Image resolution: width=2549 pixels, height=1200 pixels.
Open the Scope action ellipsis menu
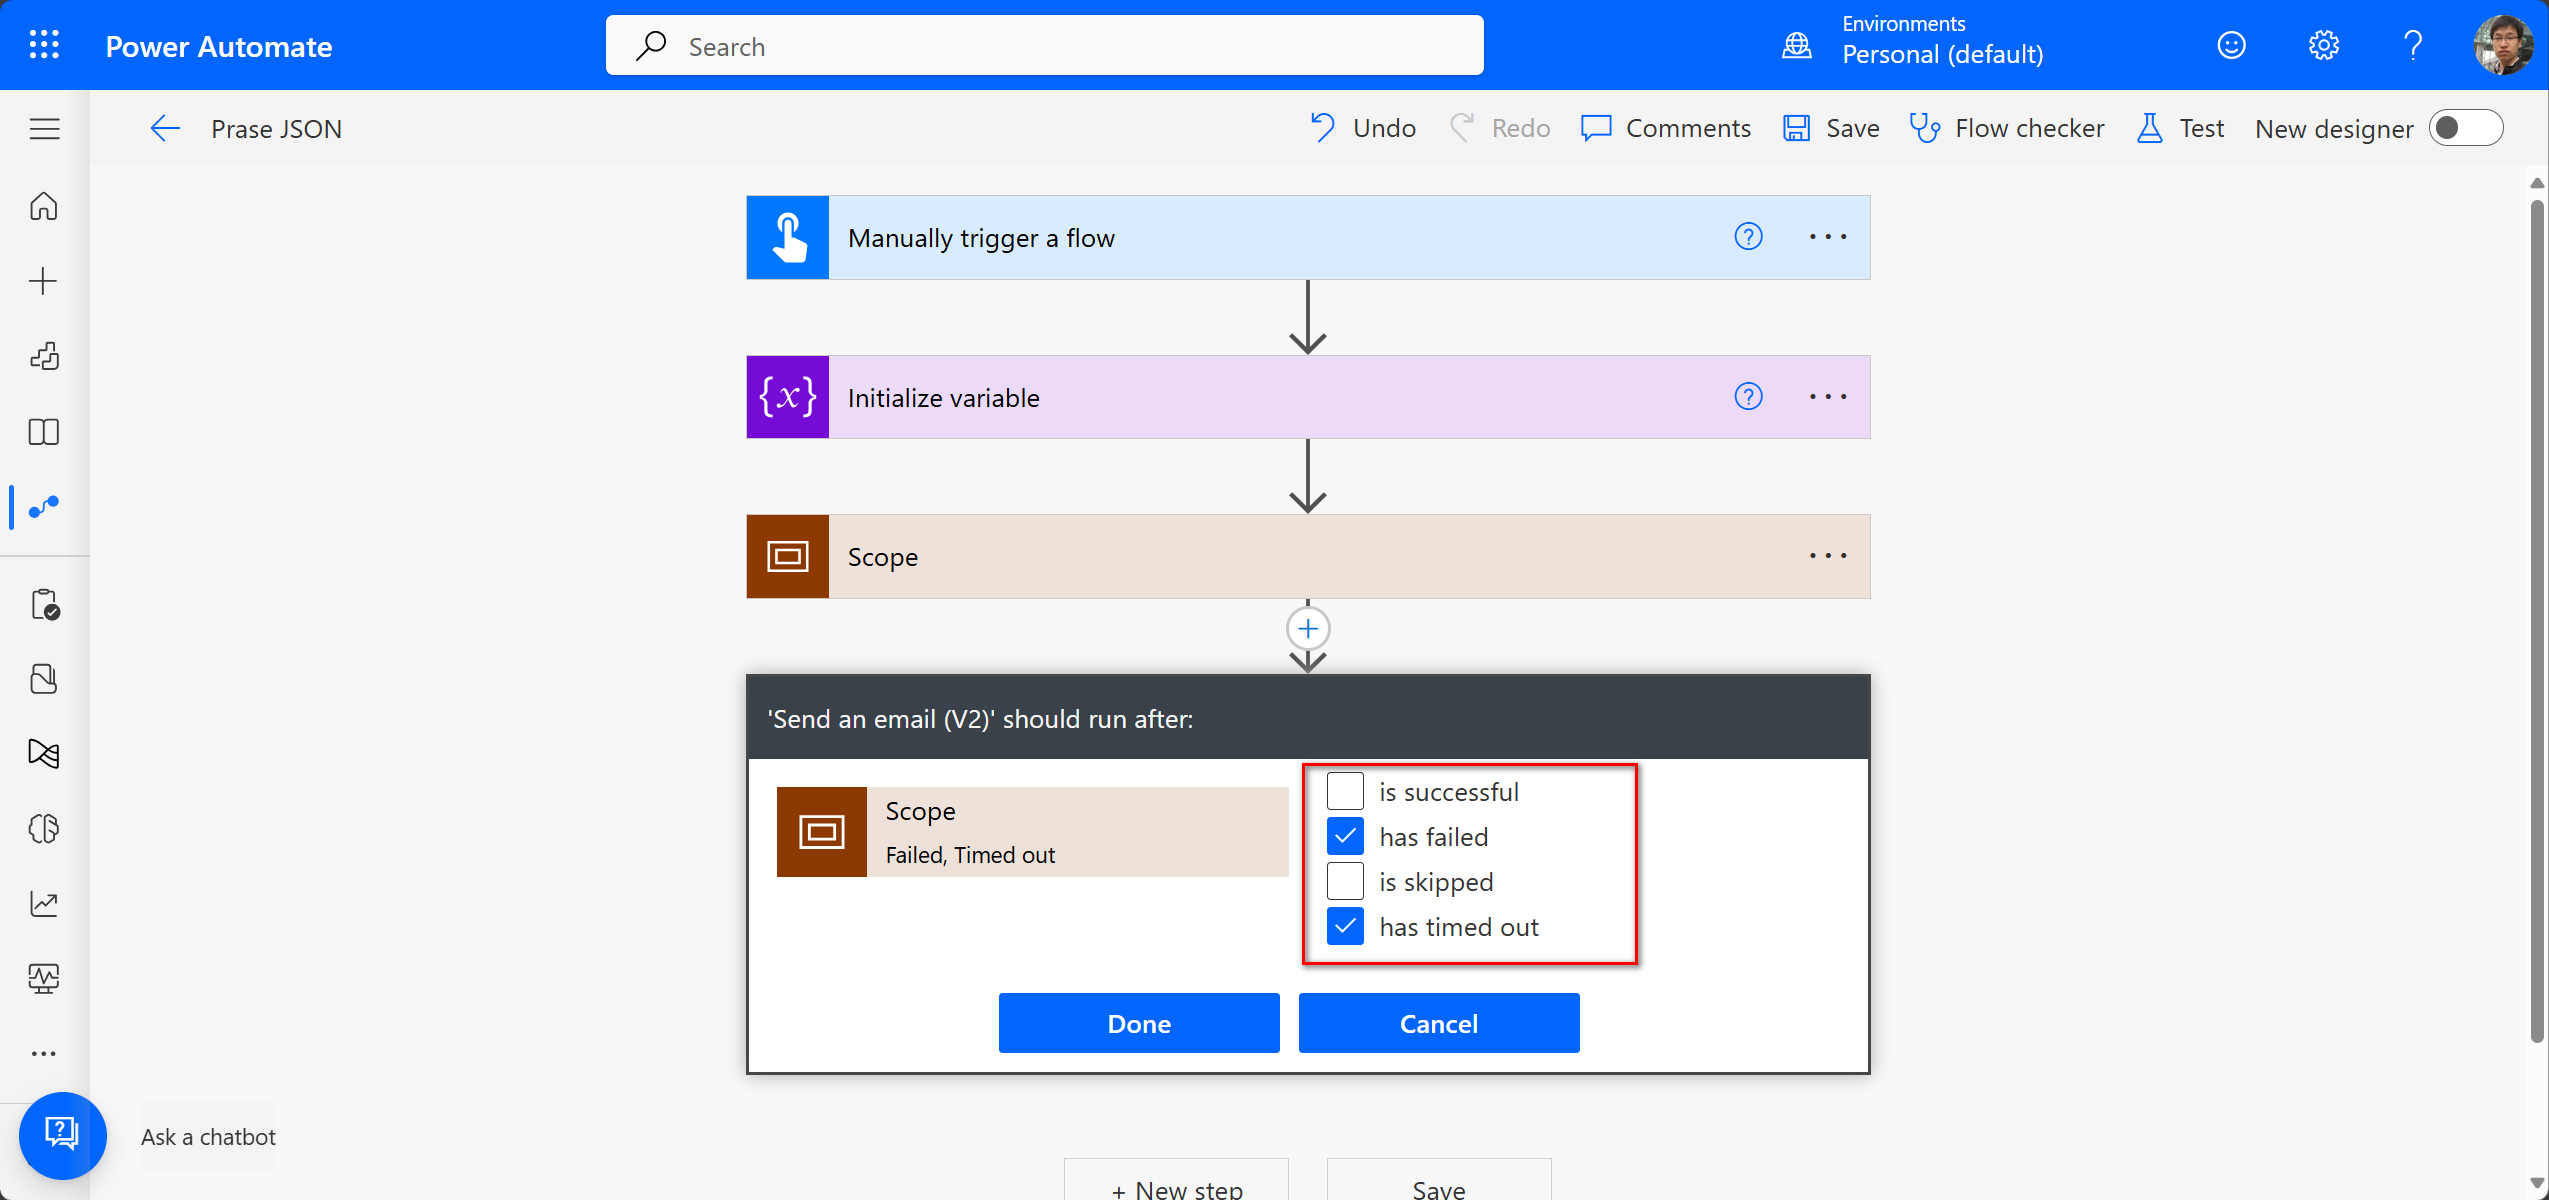1827,556
